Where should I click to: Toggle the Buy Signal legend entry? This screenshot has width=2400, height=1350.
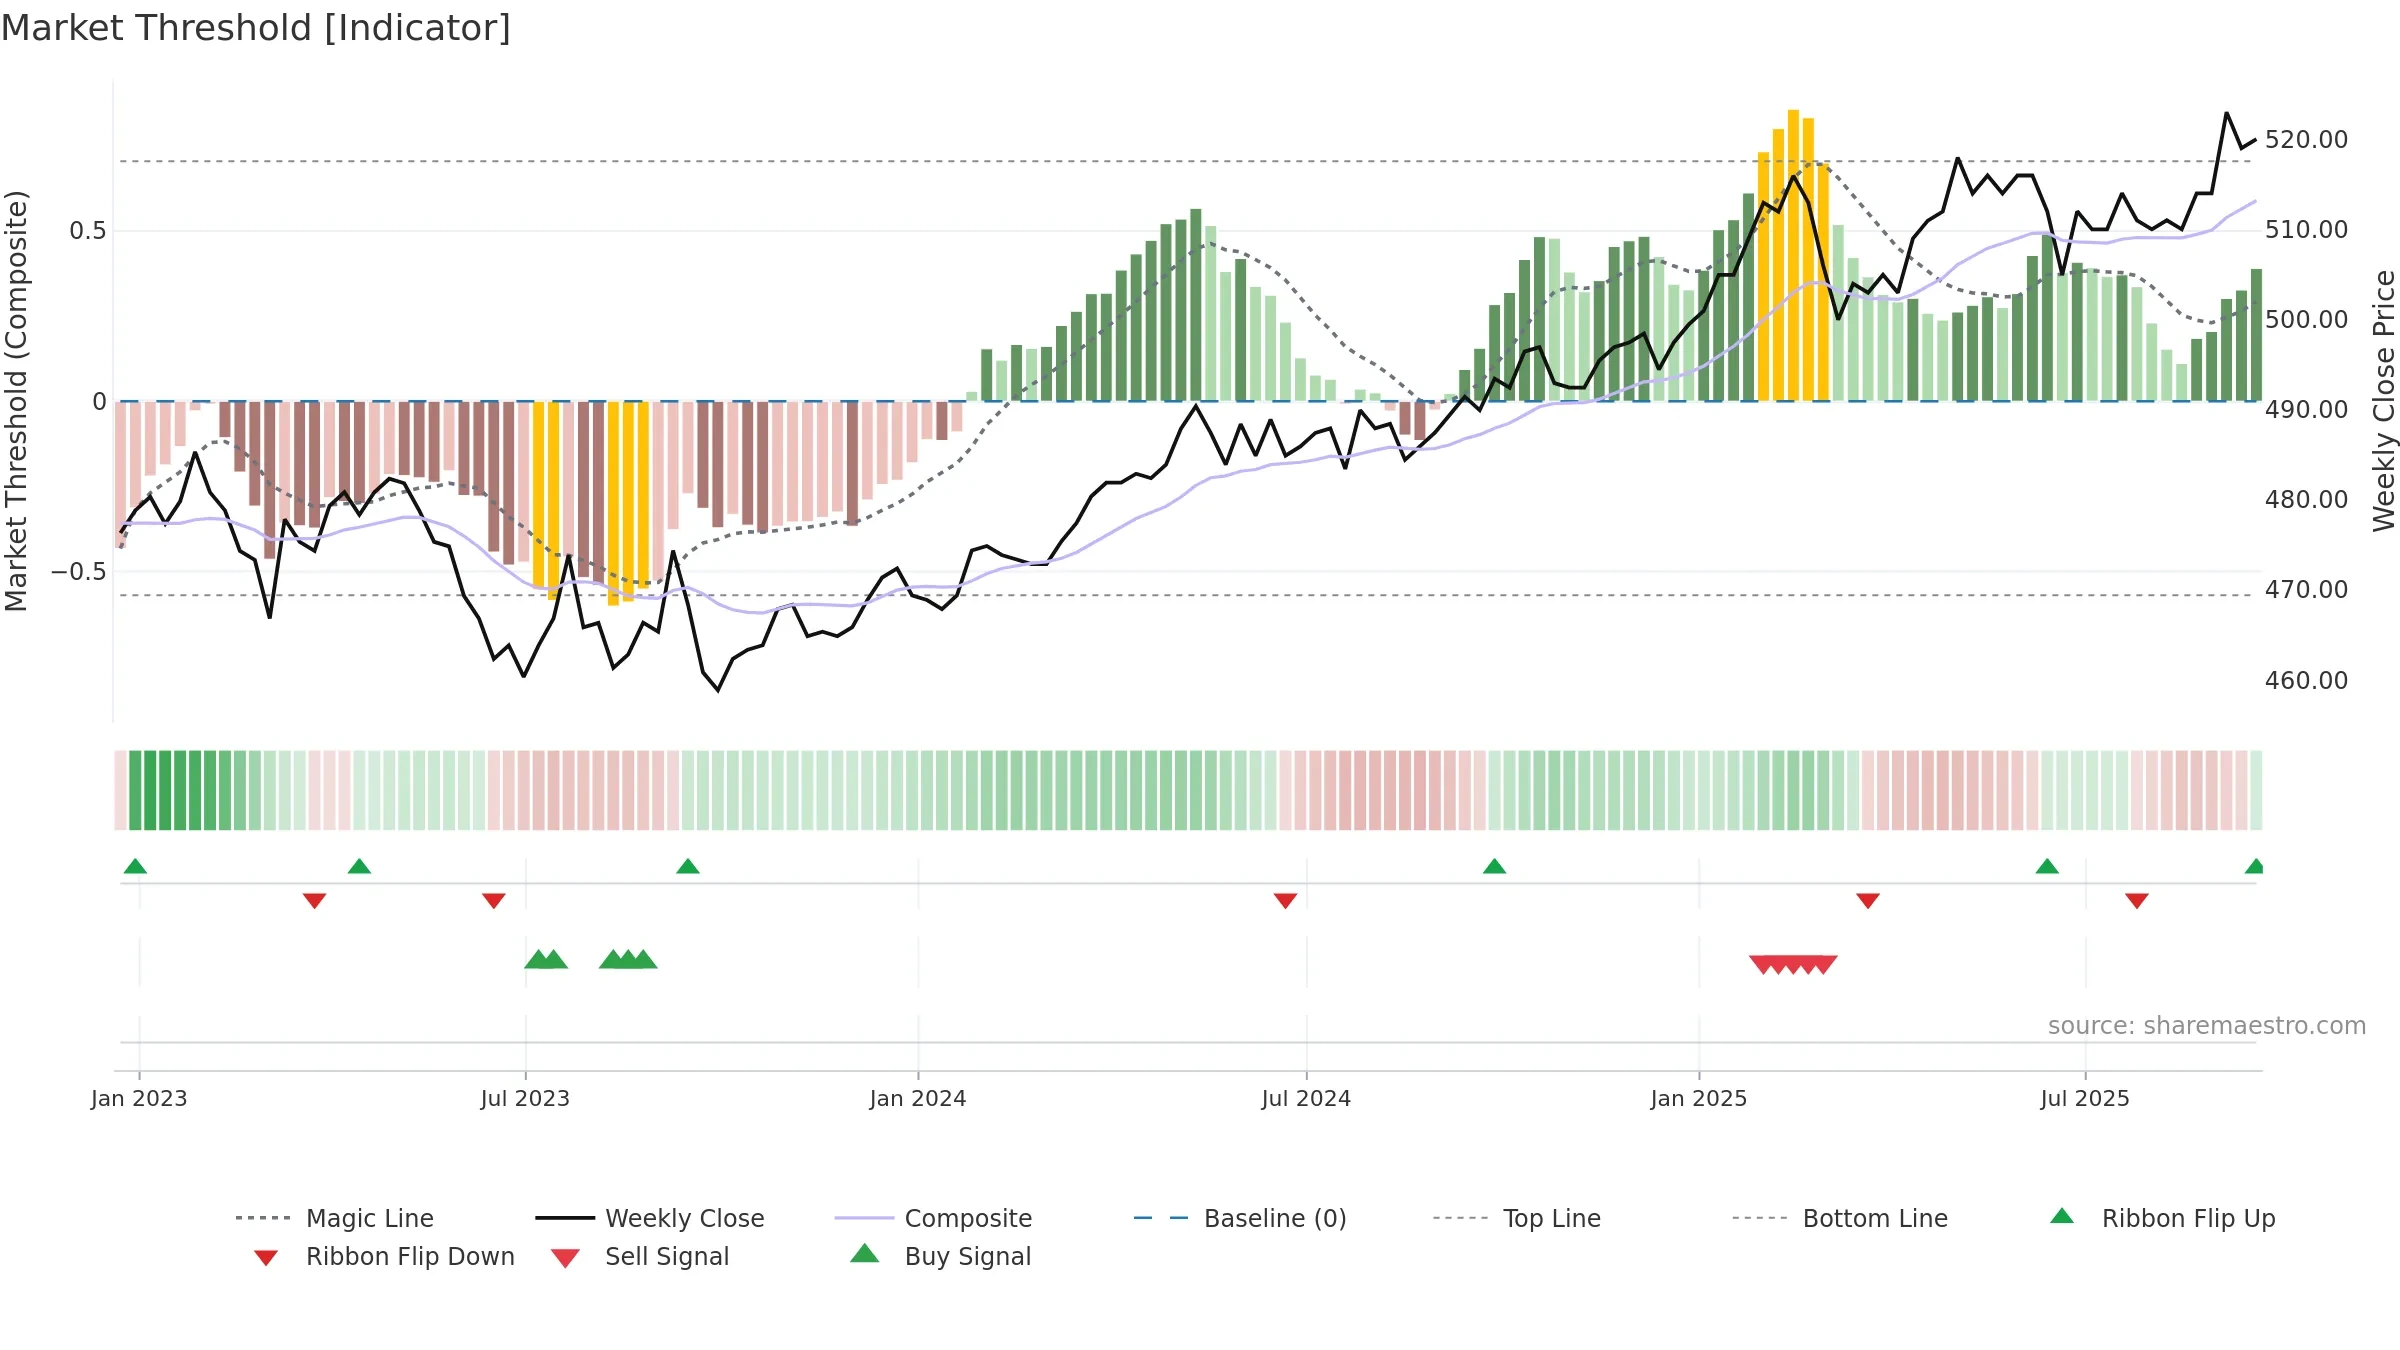[x=940, y=1256]
